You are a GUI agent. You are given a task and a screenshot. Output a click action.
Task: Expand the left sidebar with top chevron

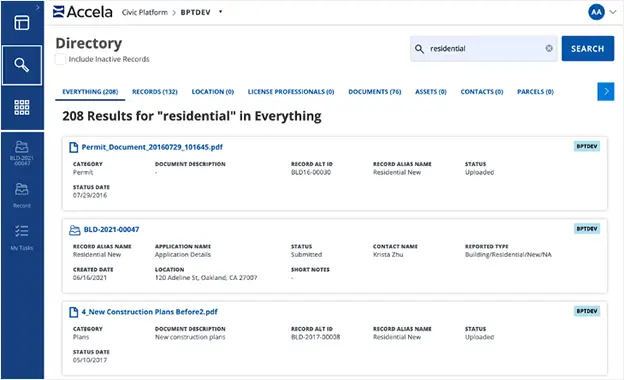37,7
